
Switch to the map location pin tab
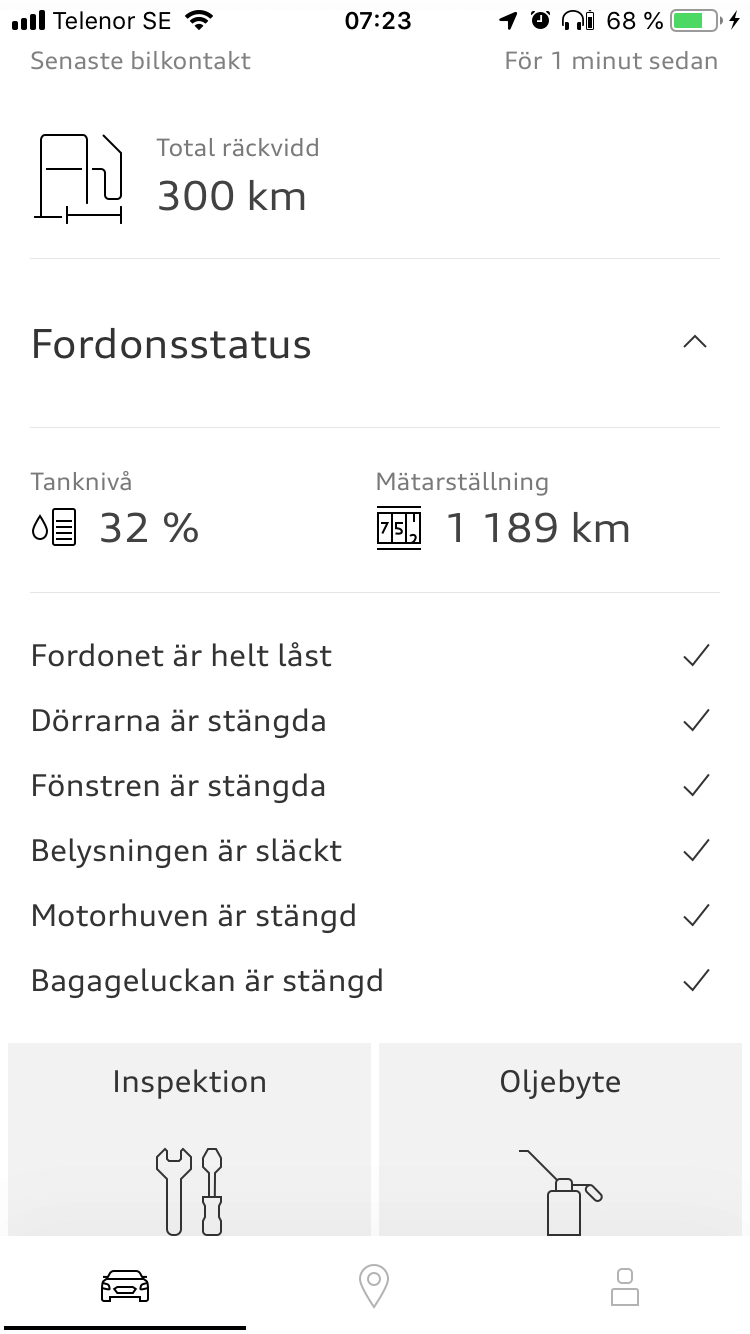(x=374, y=1286)
